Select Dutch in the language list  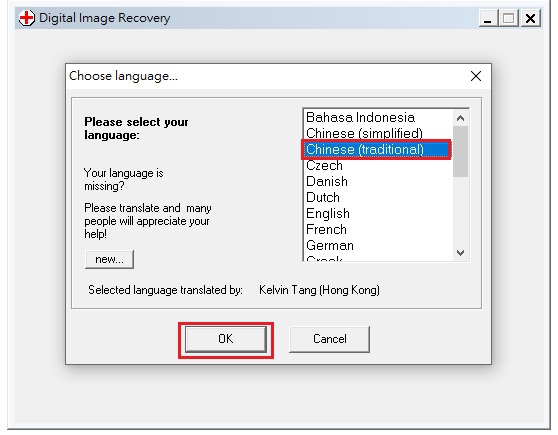(x=378, y=198)
